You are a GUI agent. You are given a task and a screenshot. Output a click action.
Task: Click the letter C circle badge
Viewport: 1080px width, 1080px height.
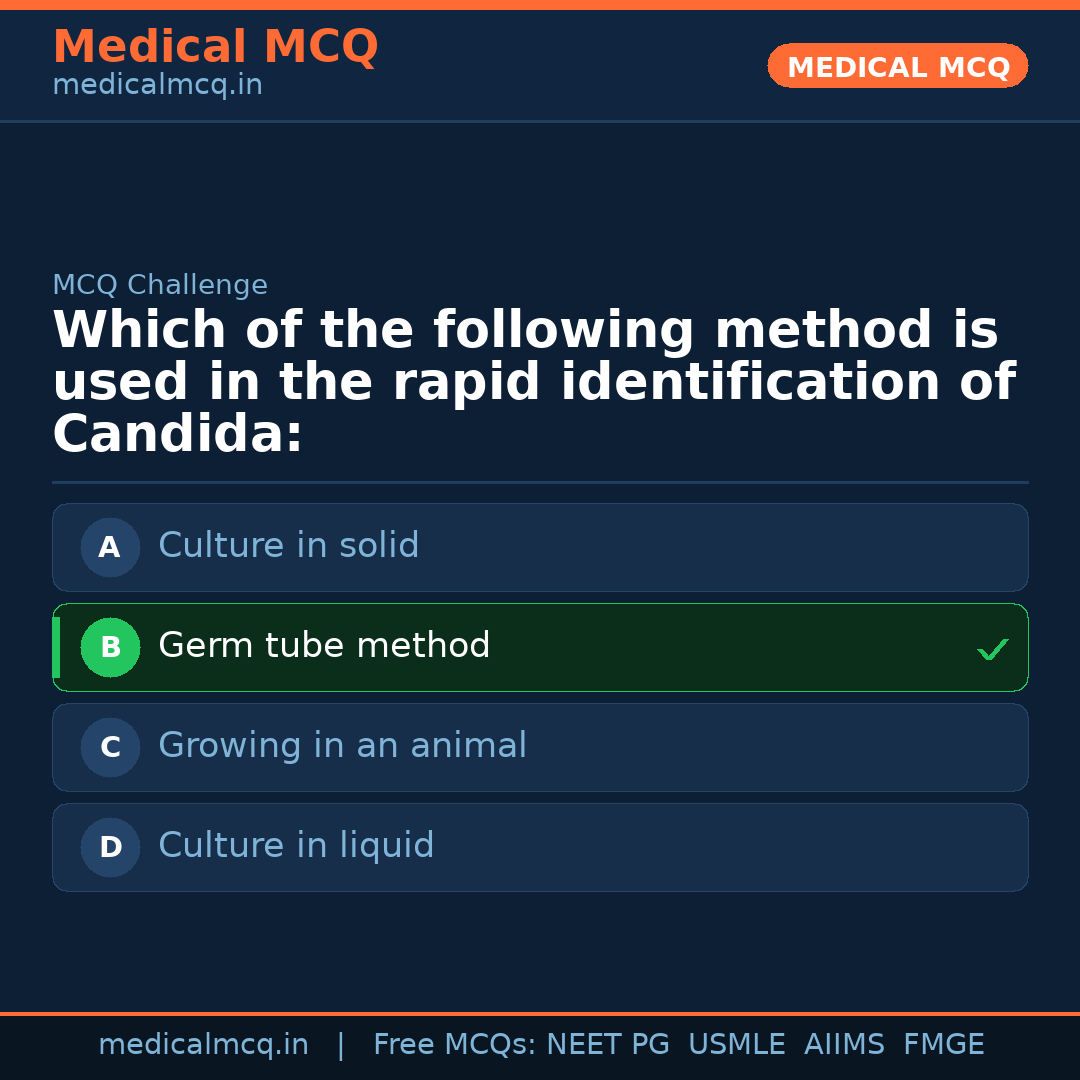point(110,747)
